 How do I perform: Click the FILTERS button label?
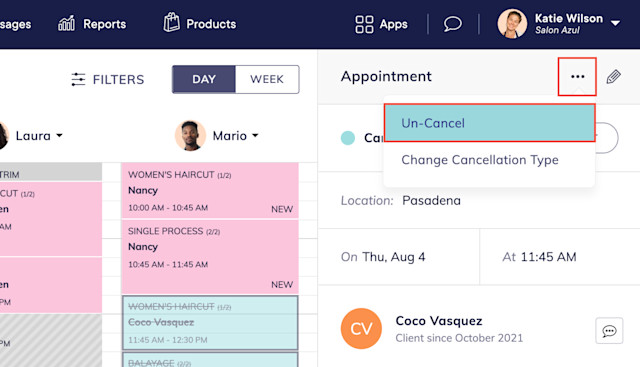(x=118, y=79)
